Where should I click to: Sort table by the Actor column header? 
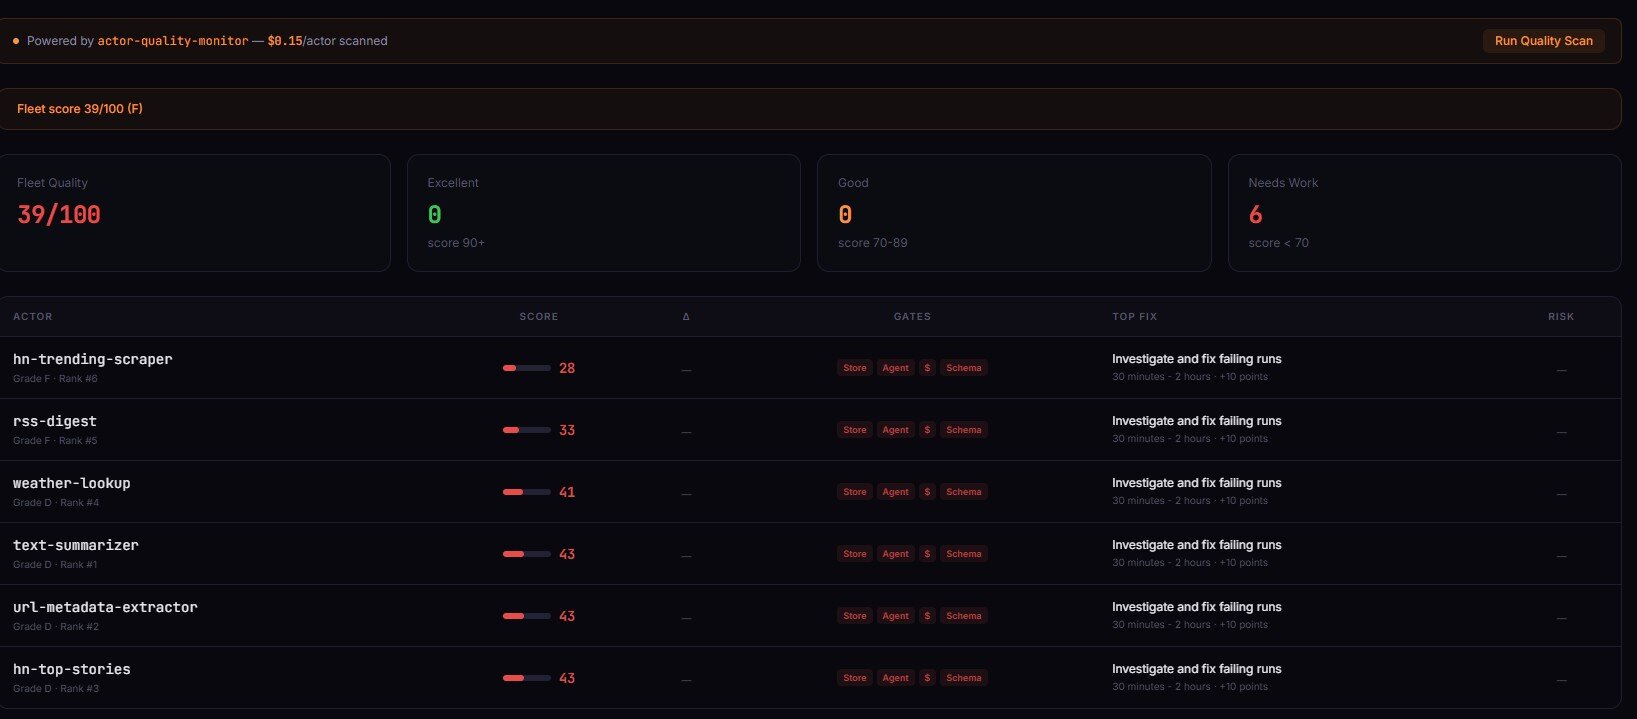[33, 317]
